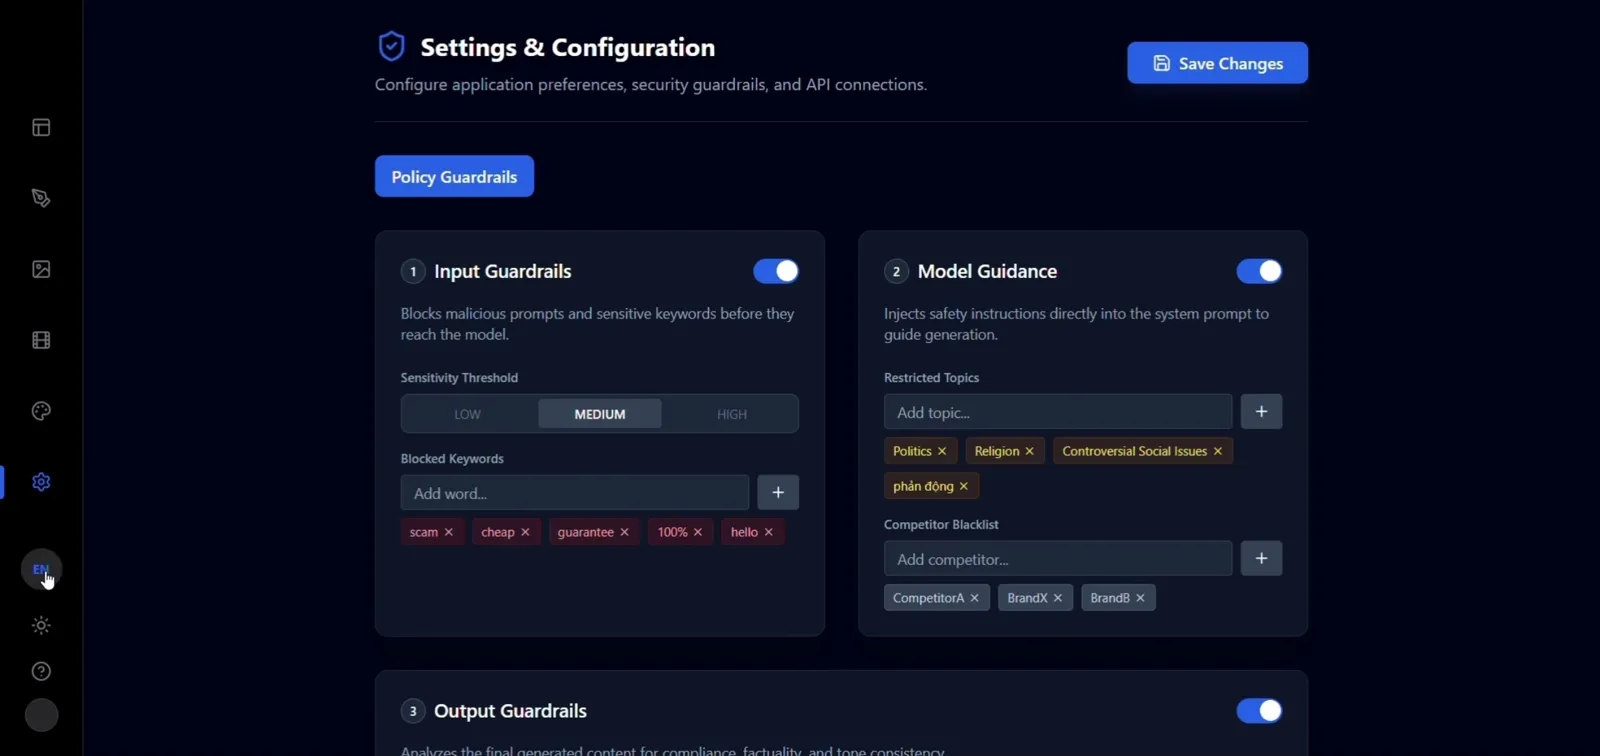Remove the '100%' blocked keyword
Viewport: 1600px width, 756px height.
[698, 532]
